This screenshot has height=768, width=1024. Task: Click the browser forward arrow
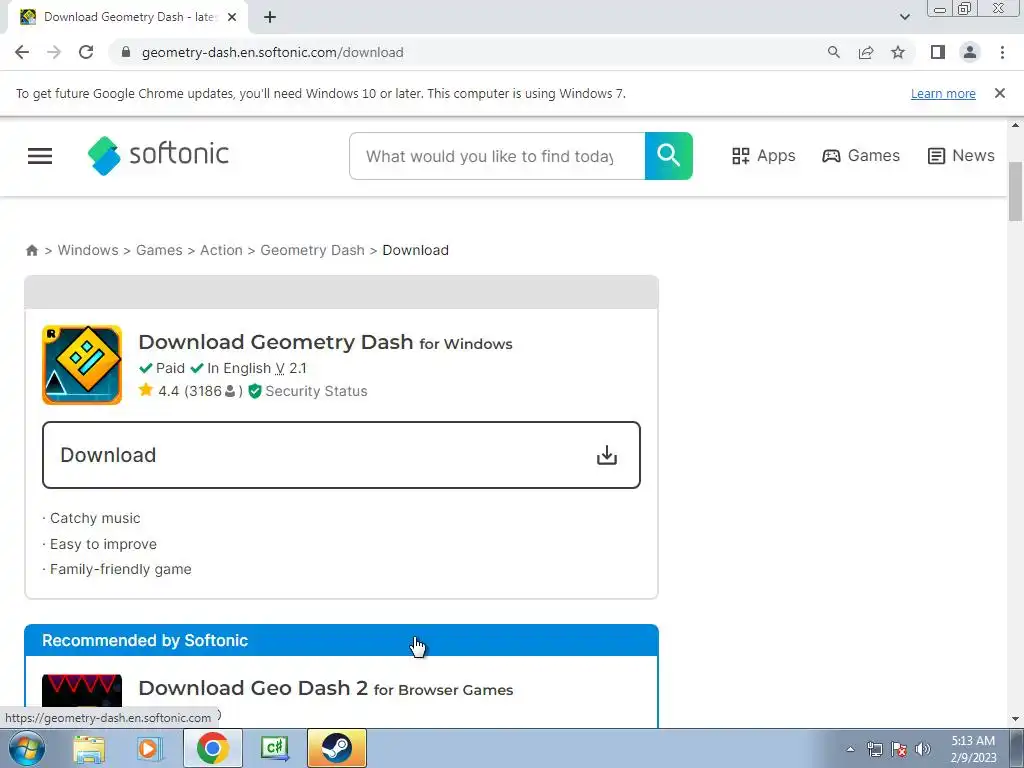point(54,52)
